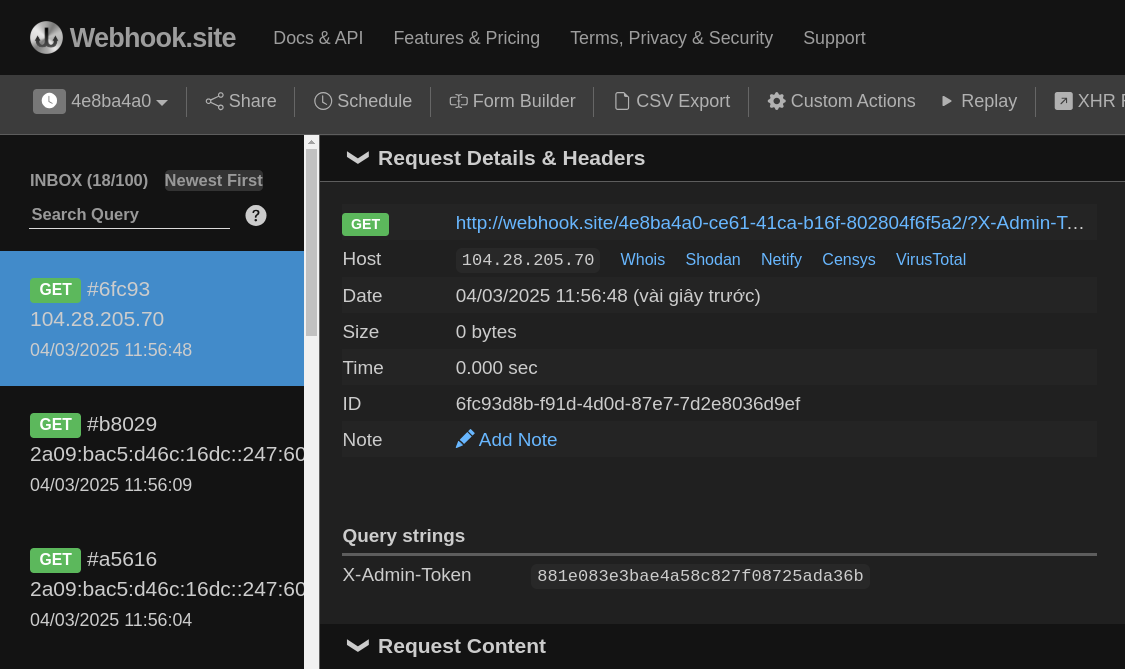Image resolution: width=1125 pixels, height=669 pixels.
Task: Click the Webhook.site logo icon
Action: coord(46,38)
